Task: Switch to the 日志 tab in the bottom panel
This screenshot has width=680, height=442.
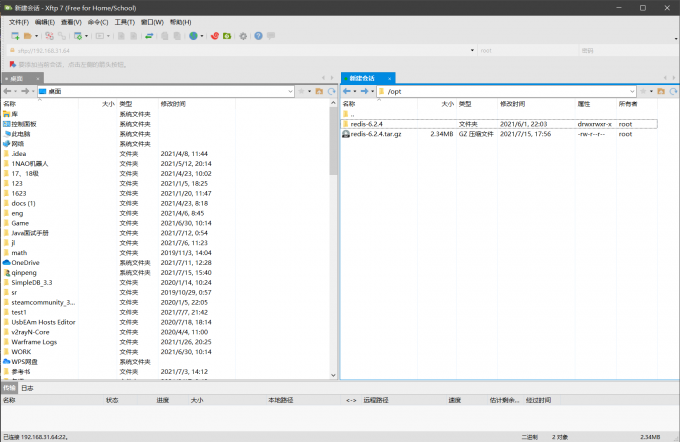Action: (27, 388)
